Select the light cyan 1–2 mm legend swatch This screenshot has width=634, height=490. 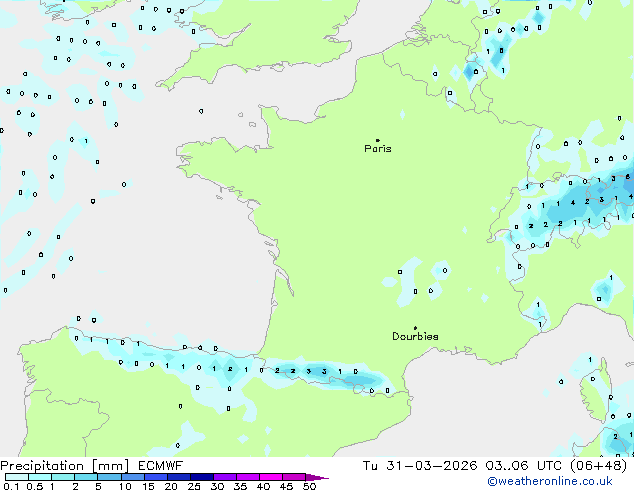[x=63, y=477]
